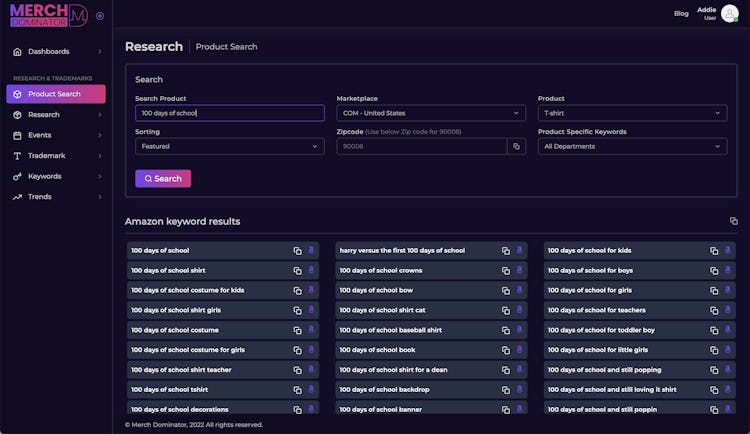Screen dimensions: 750x434
Task: Focus the Search Product text field
Action: [x=229, y=113]
